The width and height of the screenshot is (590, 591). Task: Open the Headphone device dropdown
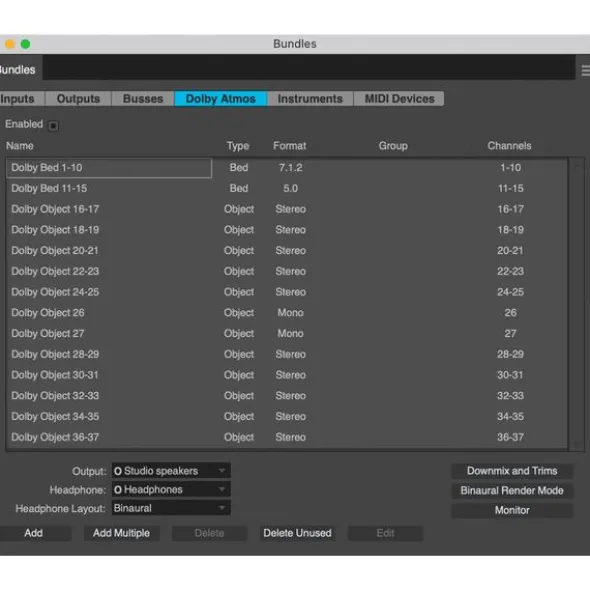click(171, 490)
